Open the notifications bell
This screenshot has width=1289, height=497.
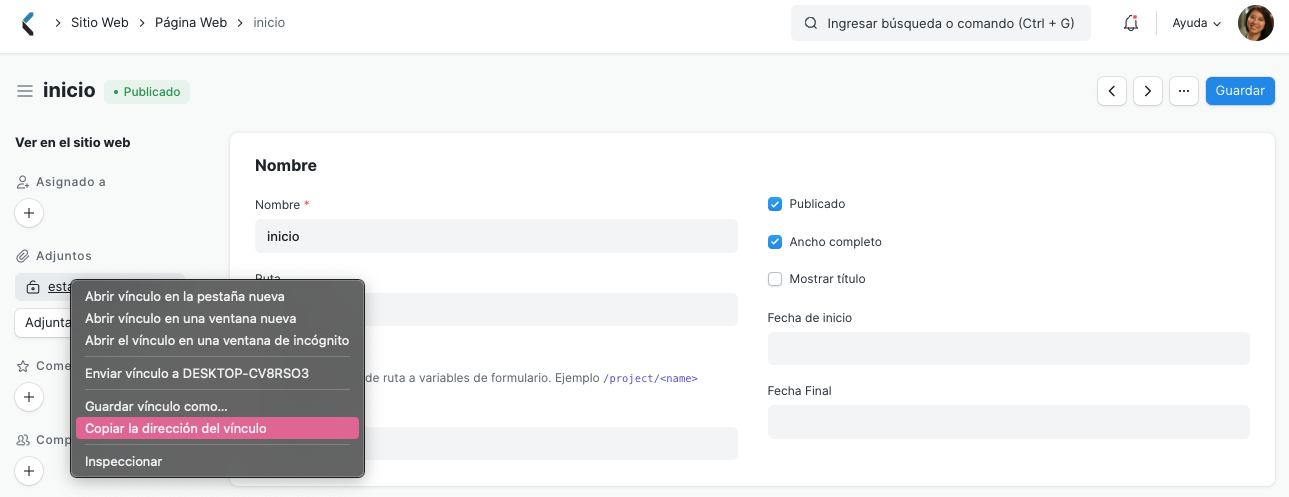1131,23
